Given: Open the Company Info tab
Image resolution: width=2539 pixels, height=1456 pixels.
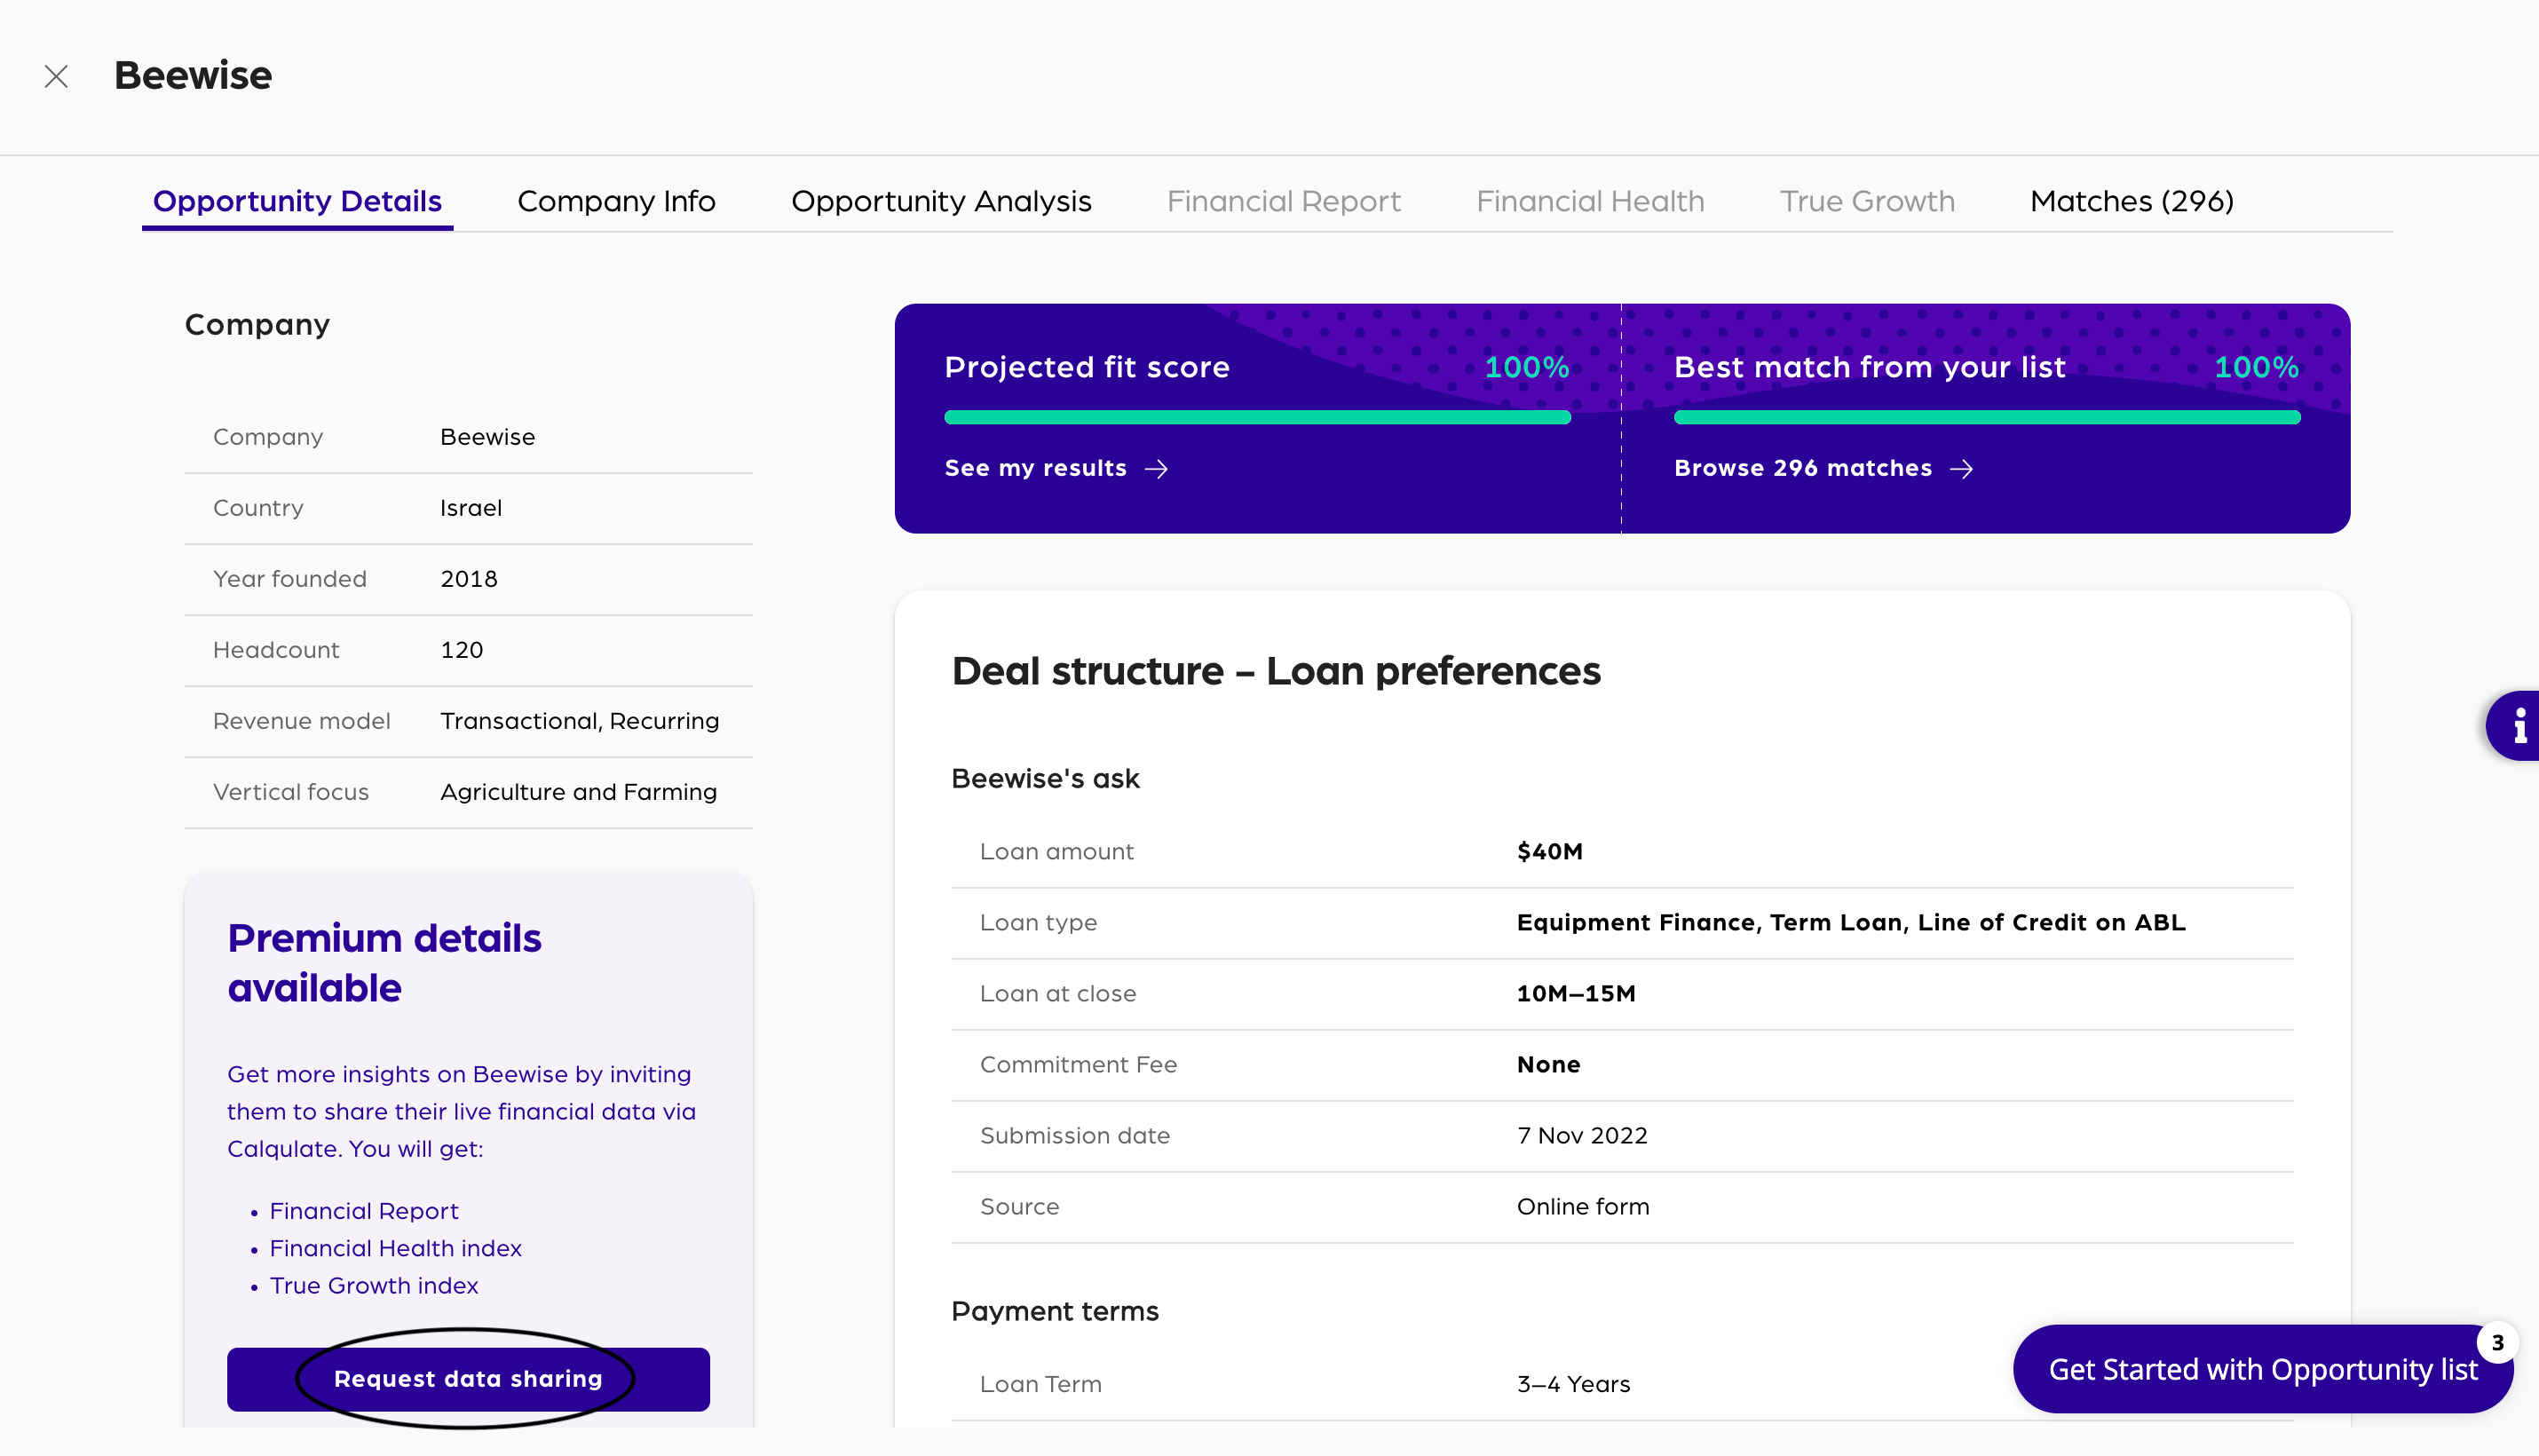Looking at the screenshot, I should 616,201.
